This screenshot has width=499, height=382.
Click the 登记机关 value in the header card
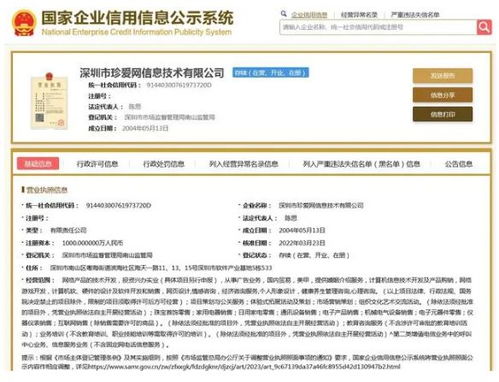(170, 117)
